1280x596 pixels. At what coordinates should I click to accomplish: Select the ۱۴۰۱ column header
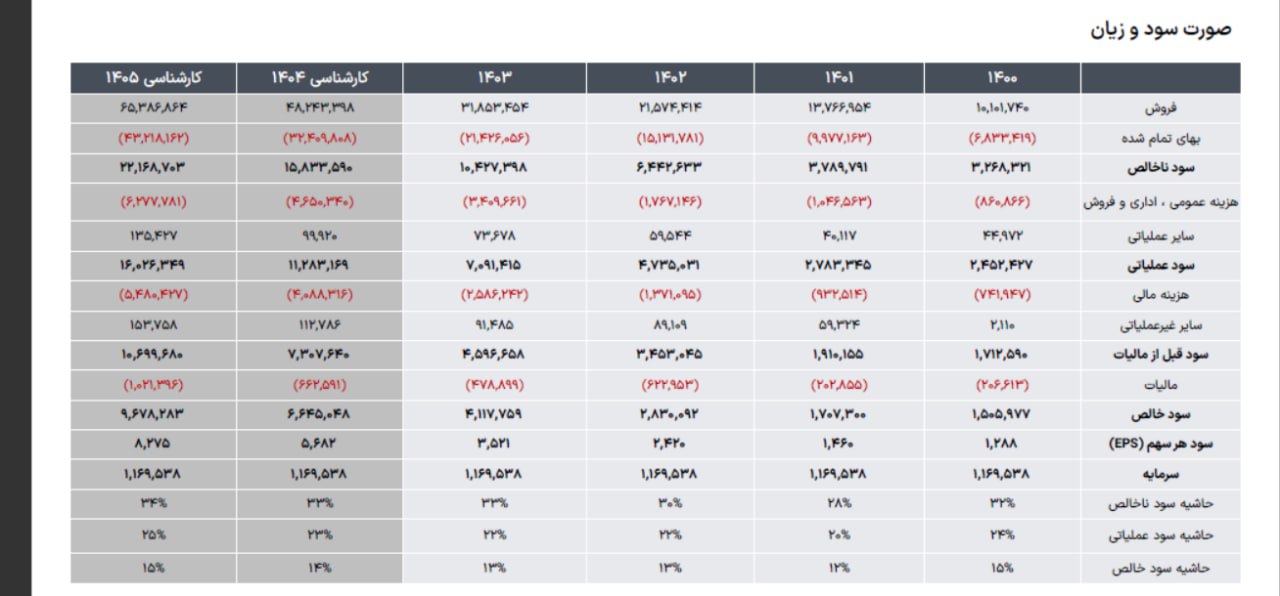pos(839,78)
